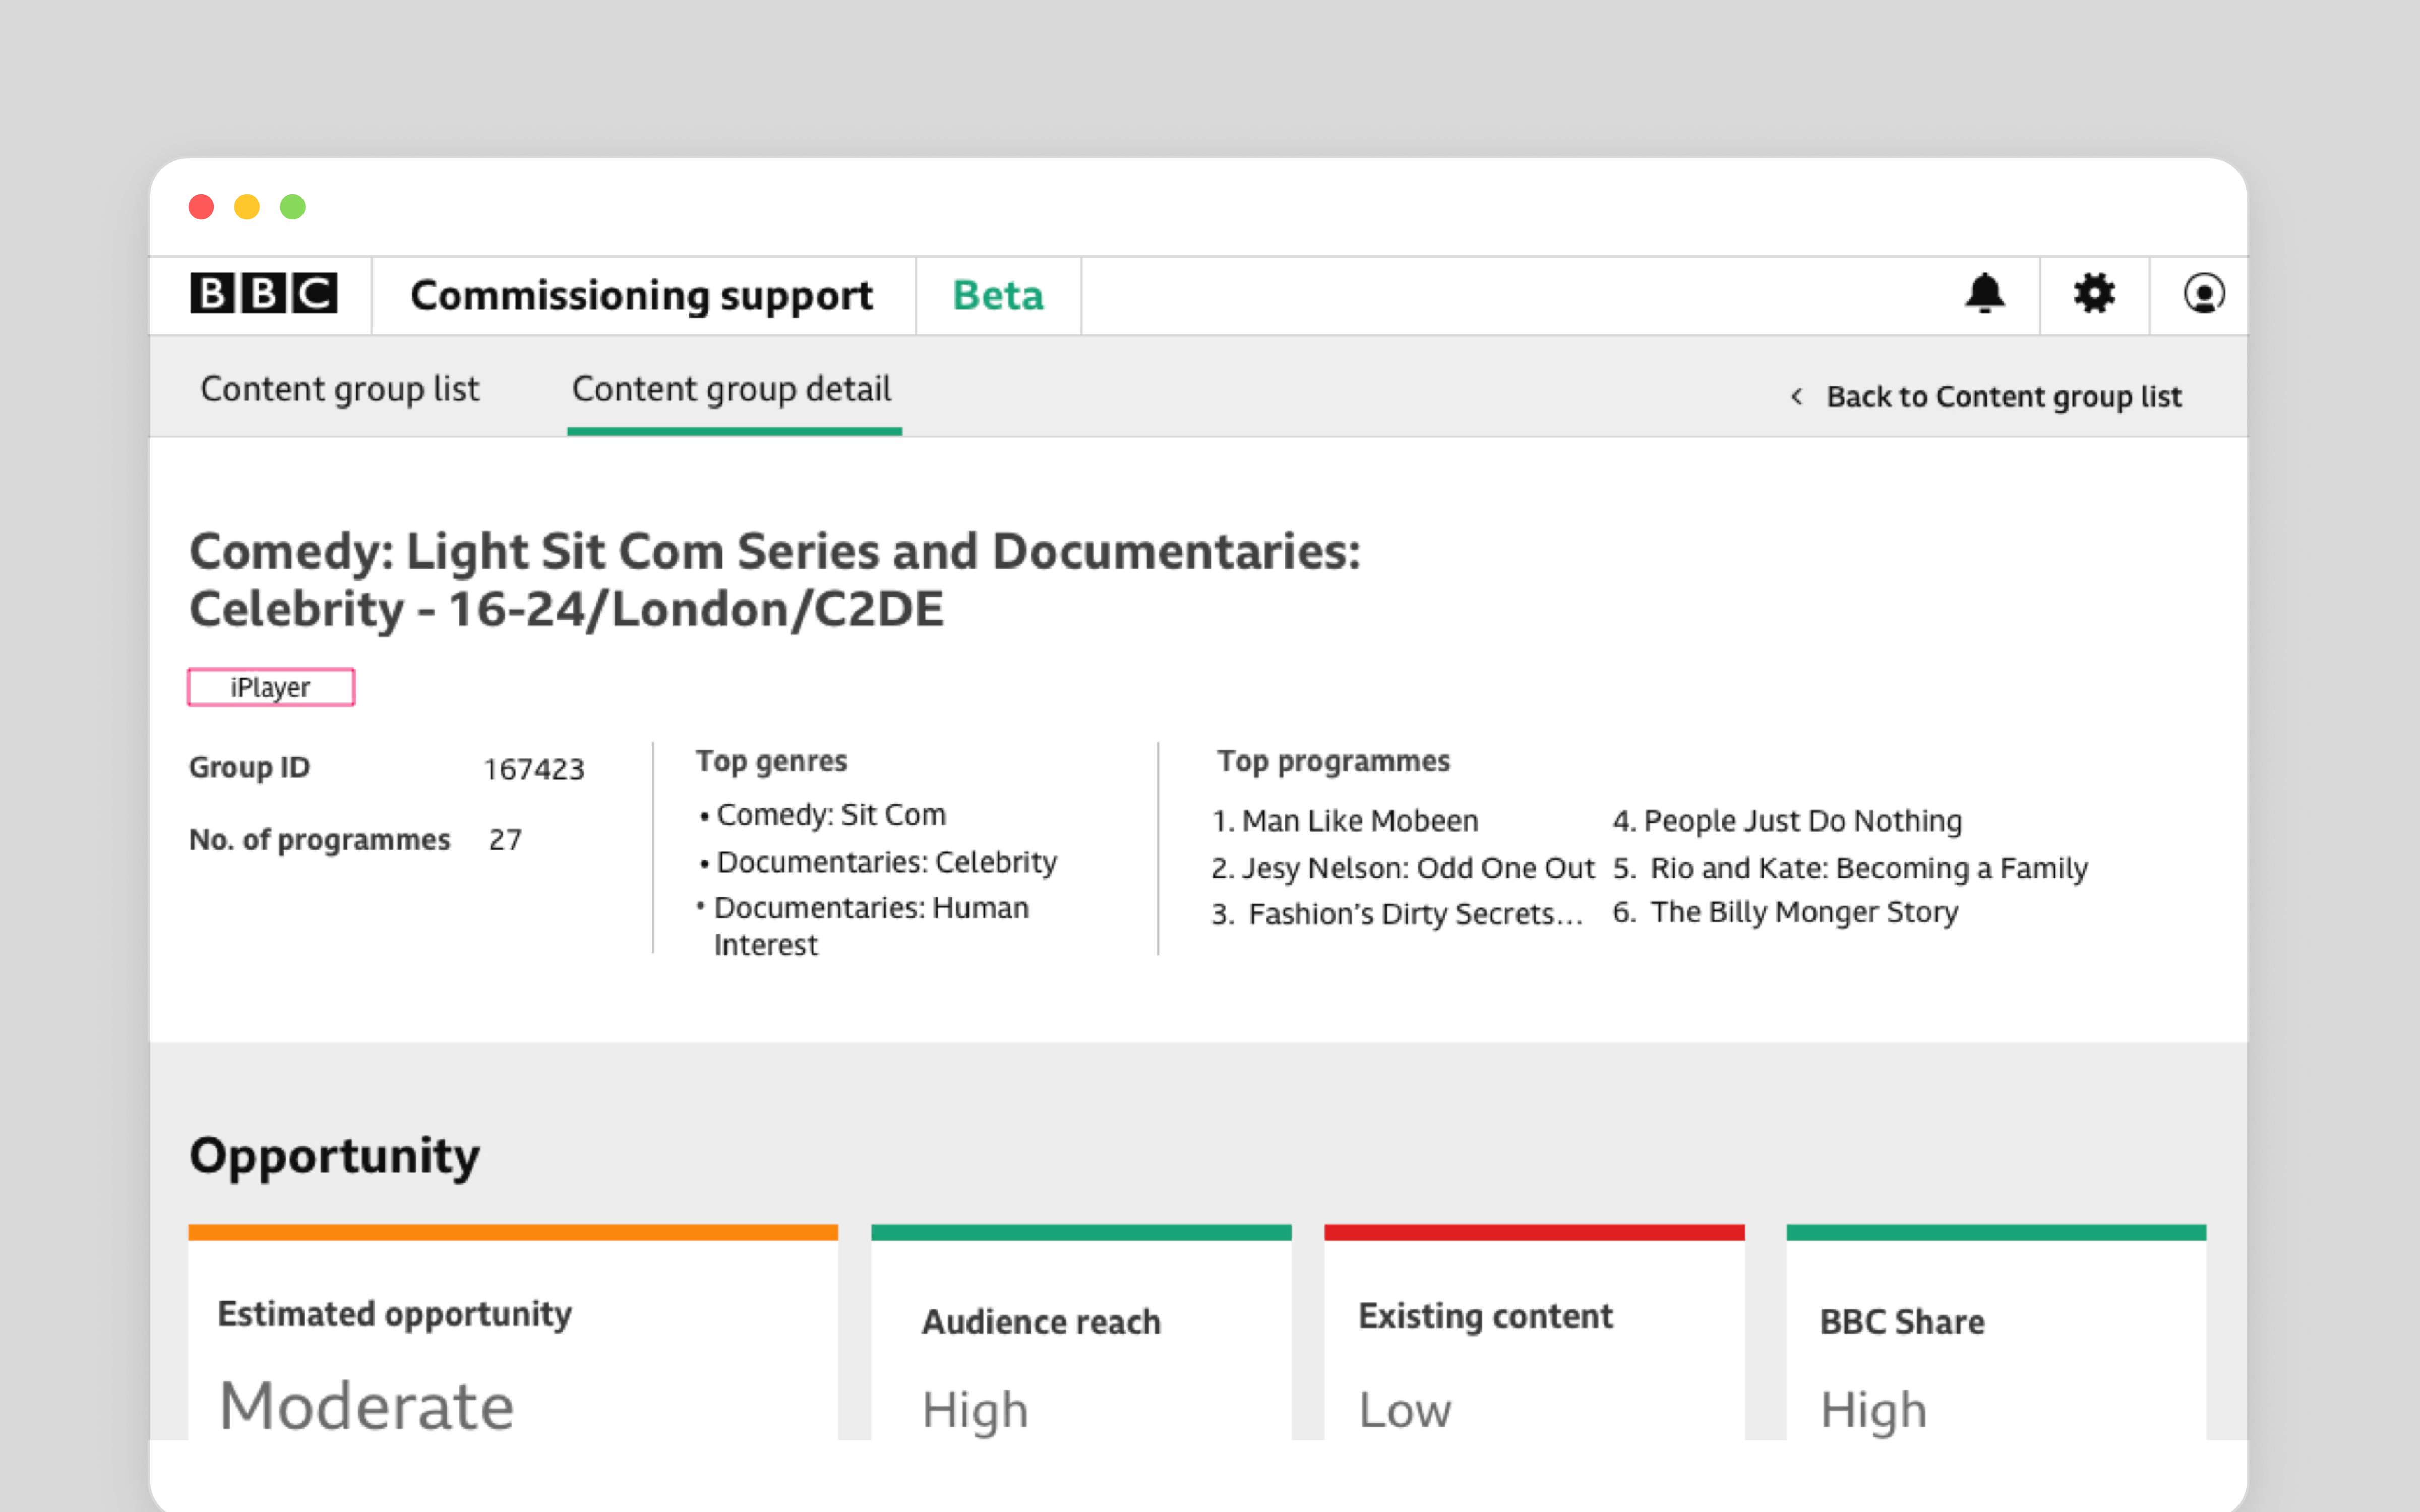Open the notifications bell icon

coord(1984,294)
